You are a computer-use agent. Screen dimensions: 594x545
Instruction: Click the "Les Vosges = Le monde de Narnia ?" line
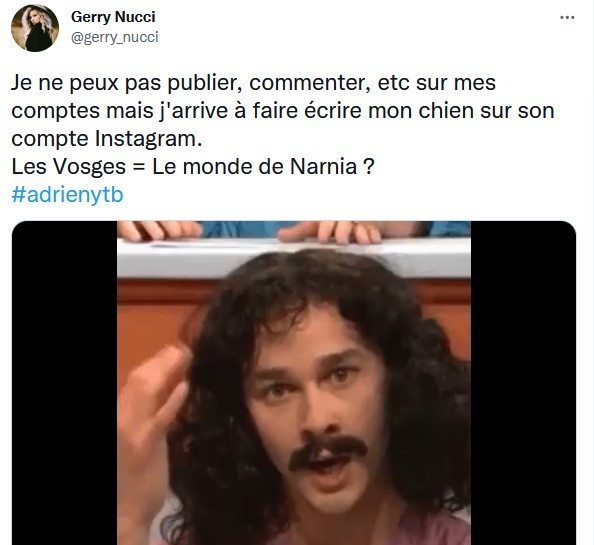click(x=193, y=166)
